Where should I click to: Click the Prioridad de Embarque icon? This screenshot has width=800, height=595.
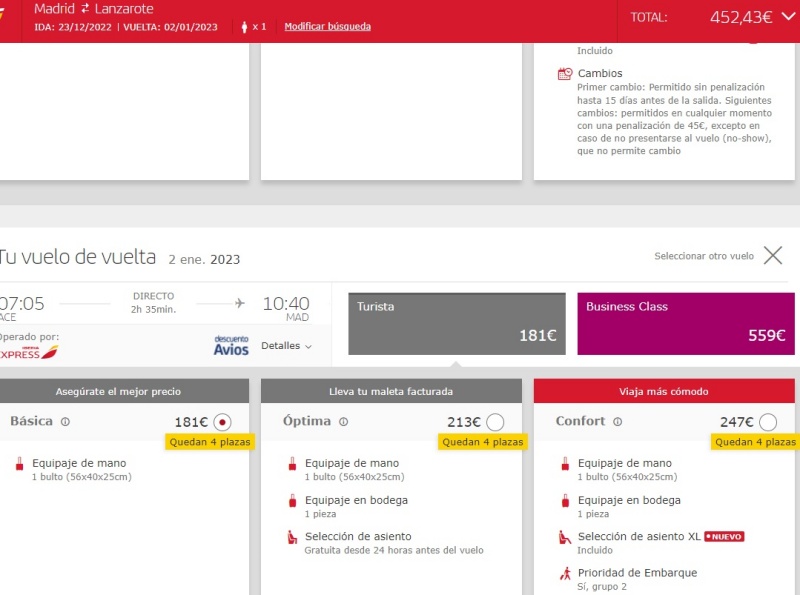pos(565,574)
